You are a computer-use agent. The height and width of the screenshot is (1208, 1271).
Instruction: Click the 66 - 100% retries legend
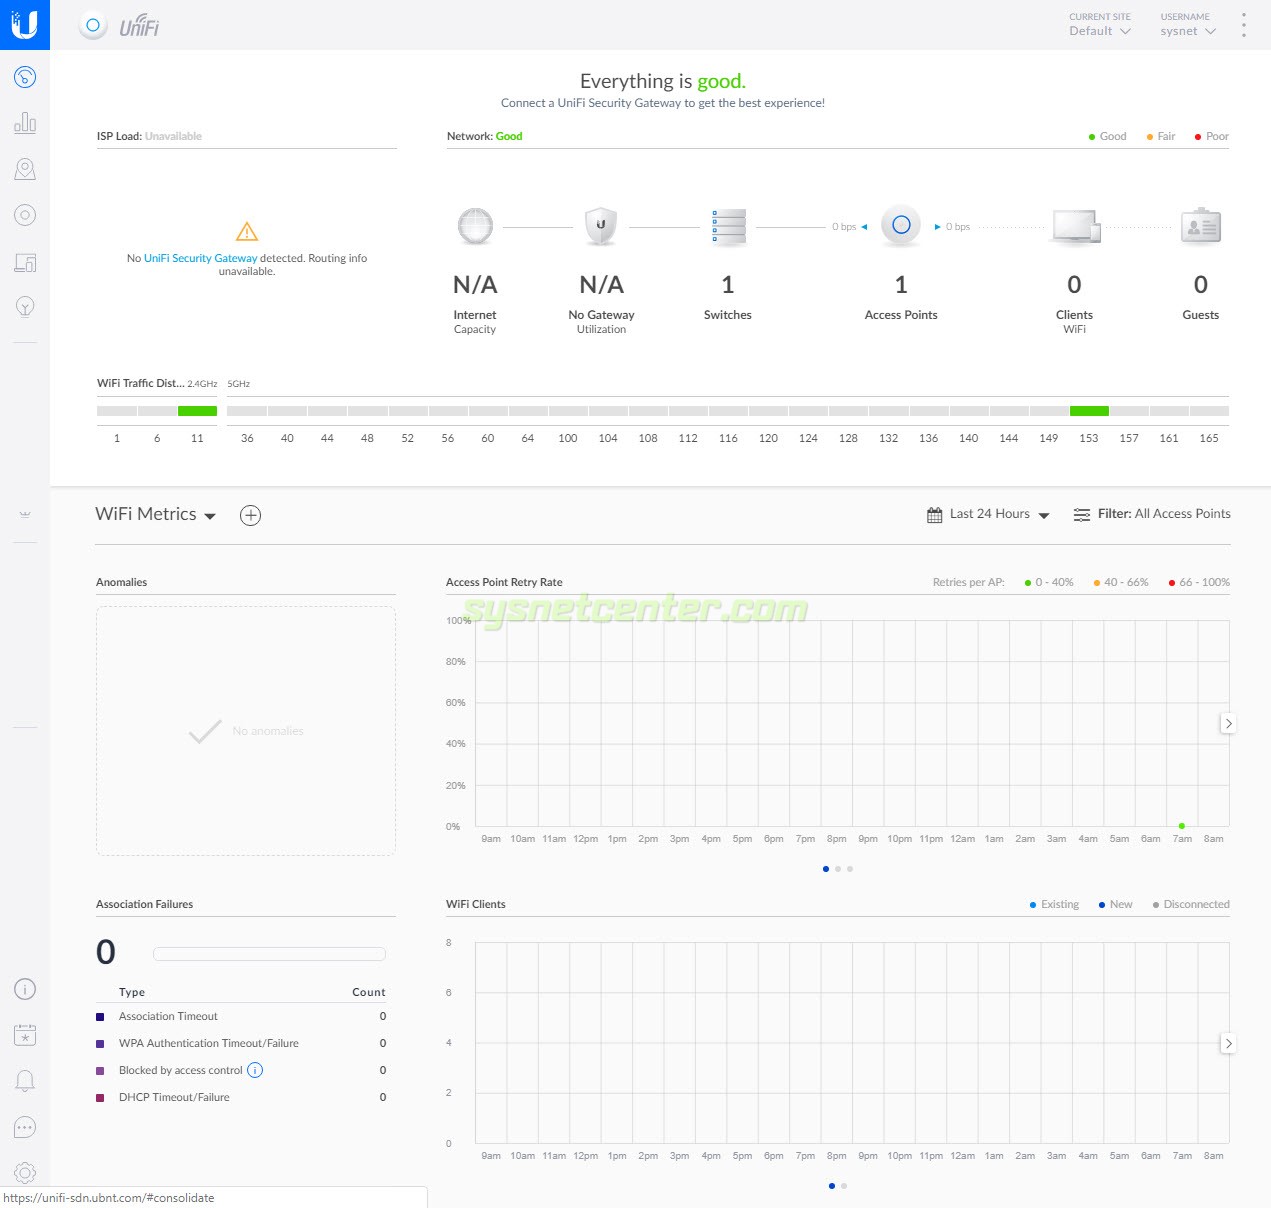(1199, 582)
